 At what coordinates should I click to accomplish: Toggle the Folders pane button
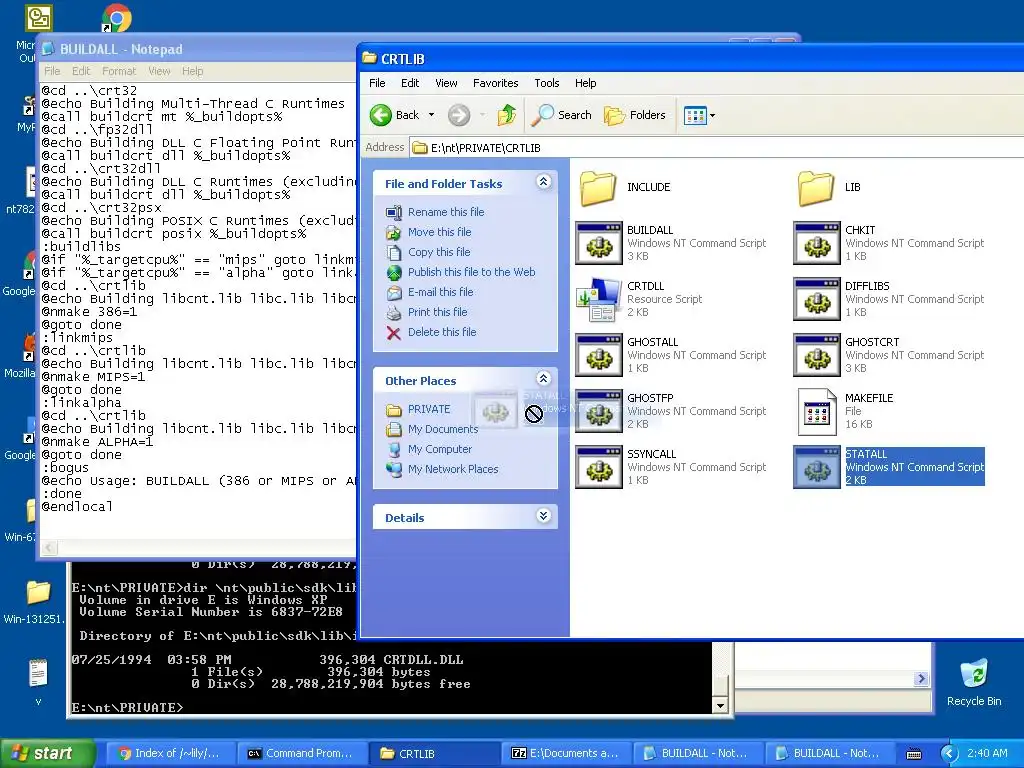(635, 115)
